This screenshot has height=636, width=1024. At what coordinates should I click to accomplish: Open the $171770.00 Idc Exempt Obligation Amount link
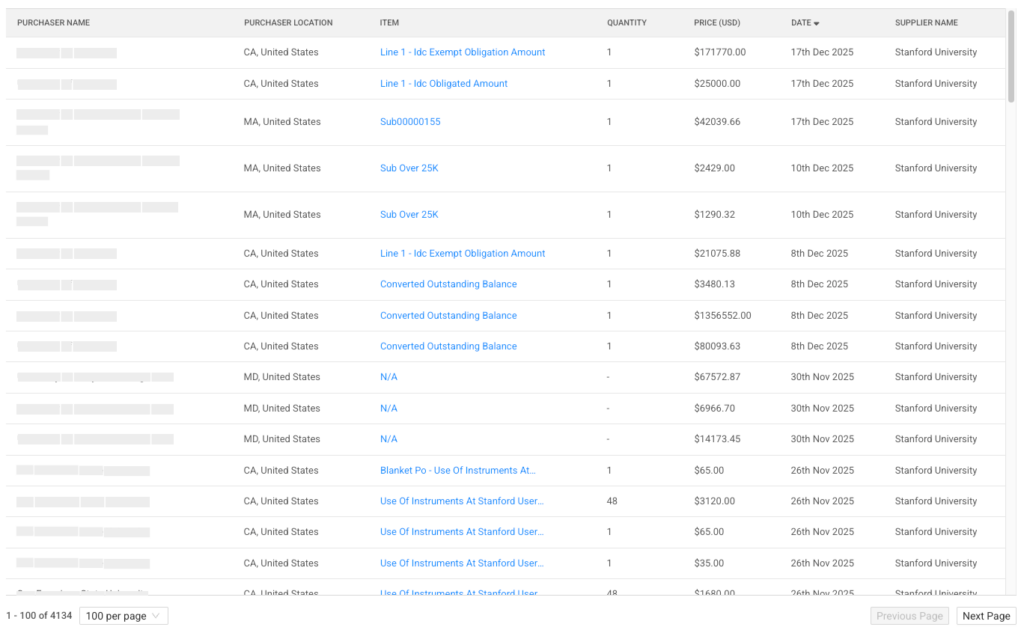(x=462, y=52)
